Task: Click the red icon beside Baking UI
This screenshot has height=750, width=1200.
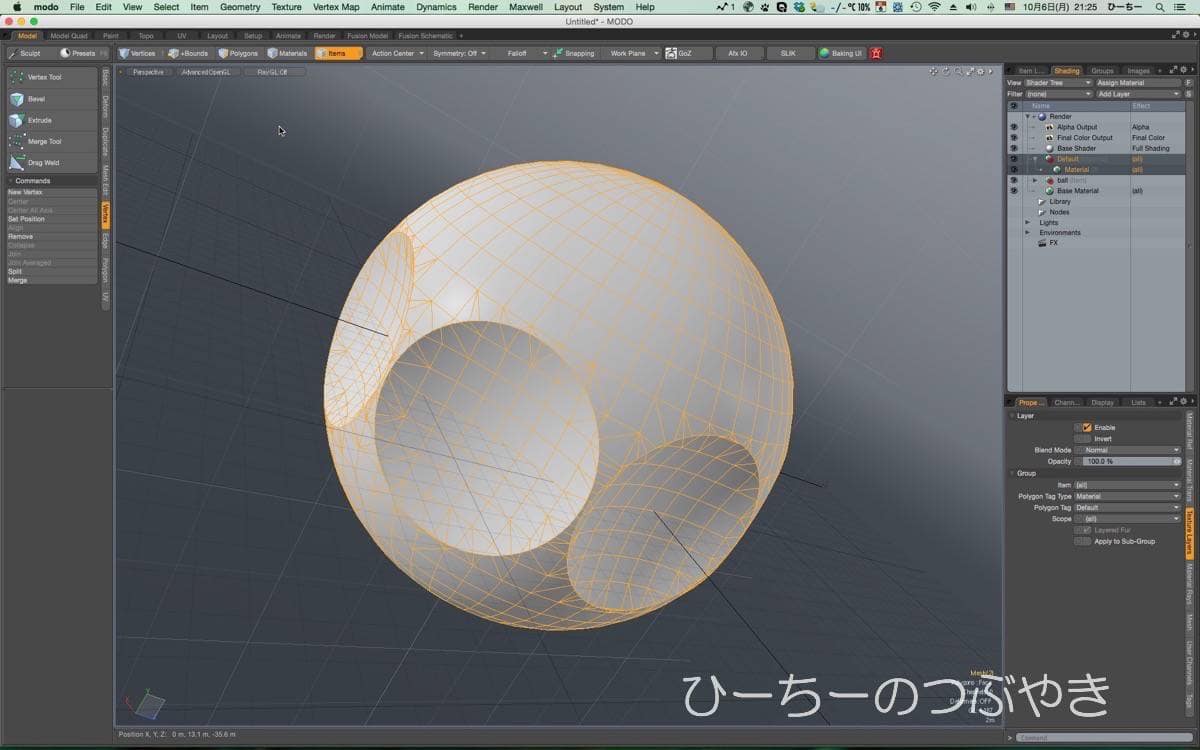Action: coord(876,53)
